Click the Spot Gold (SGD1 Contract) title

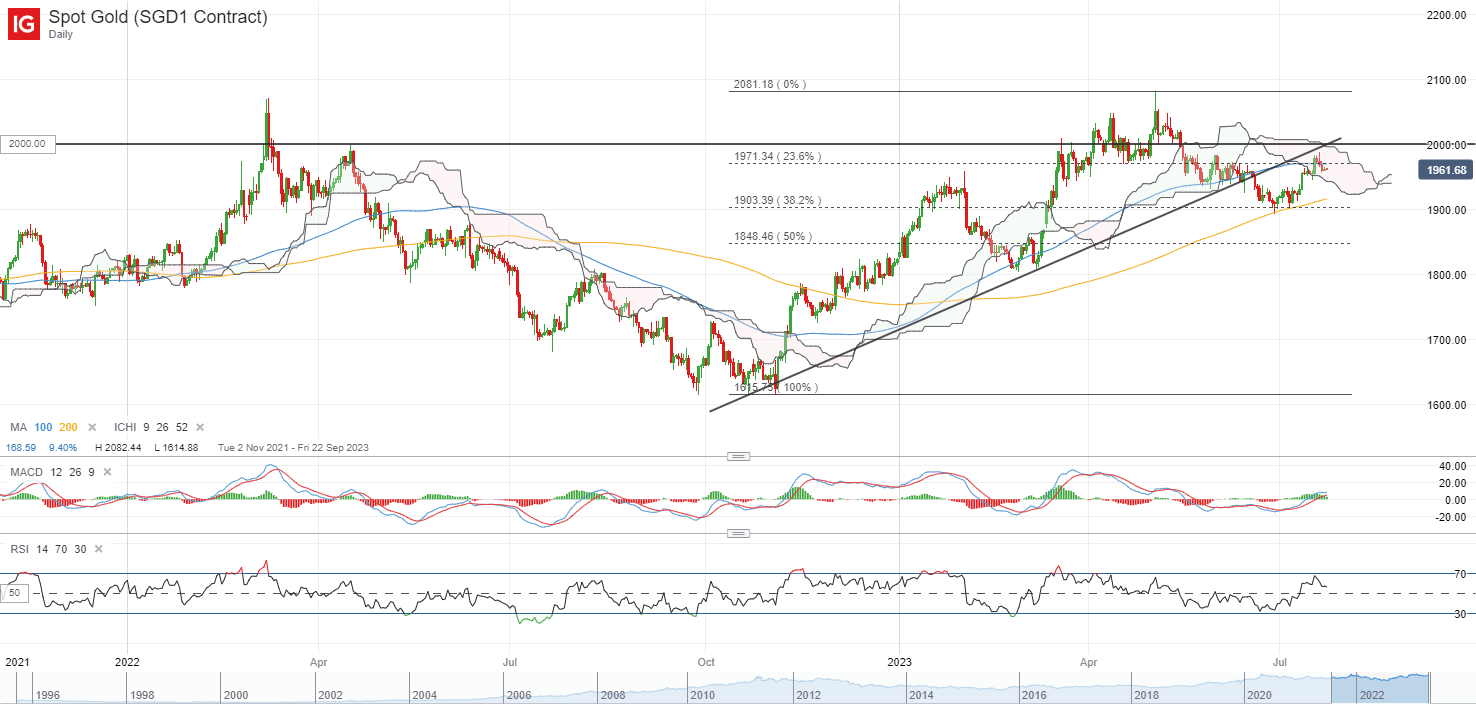[x=158, y=18]
